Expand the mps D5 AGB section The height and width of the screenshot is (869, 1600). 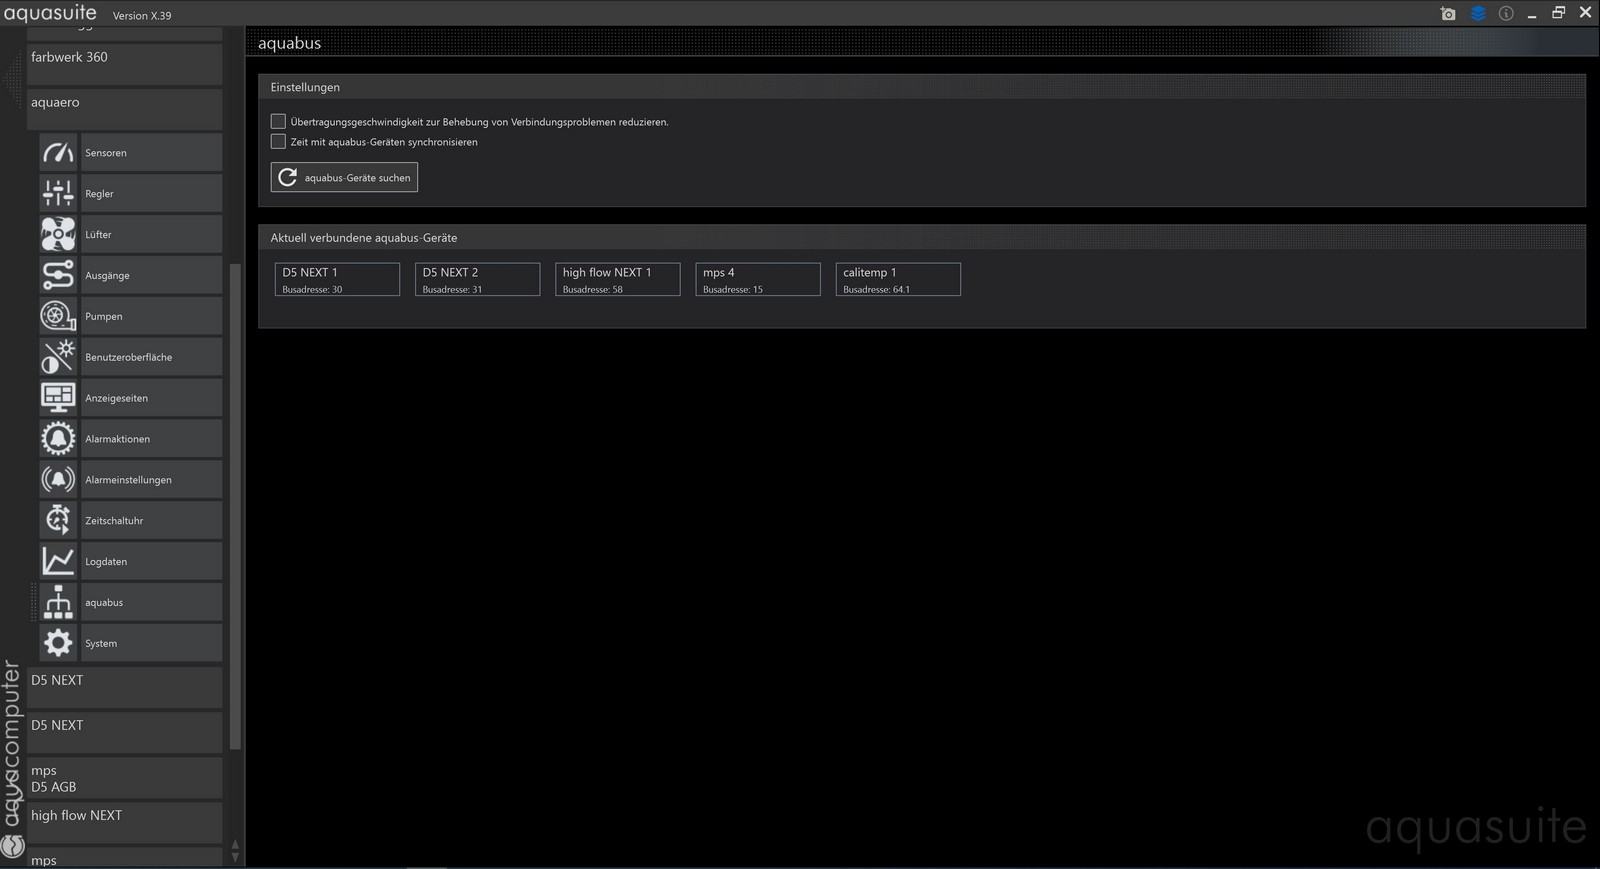pyautogui.click(x=124, y=778)
